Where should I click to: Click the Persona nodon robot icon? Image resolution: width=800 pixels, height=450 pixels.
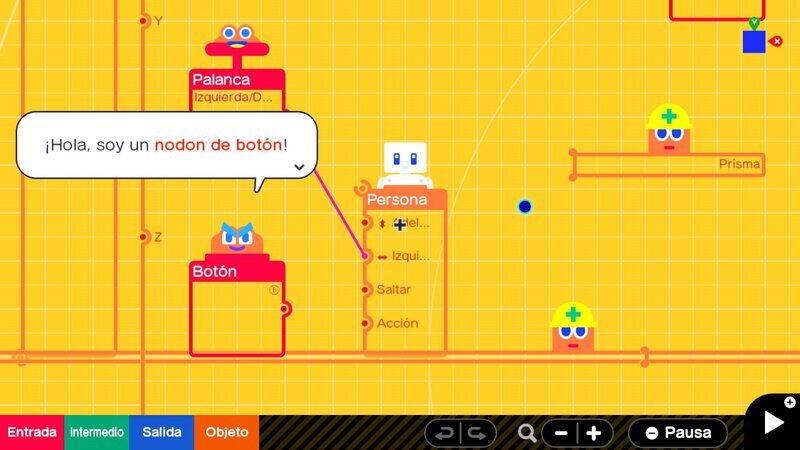pyautogui.click(x=405, y=162)
